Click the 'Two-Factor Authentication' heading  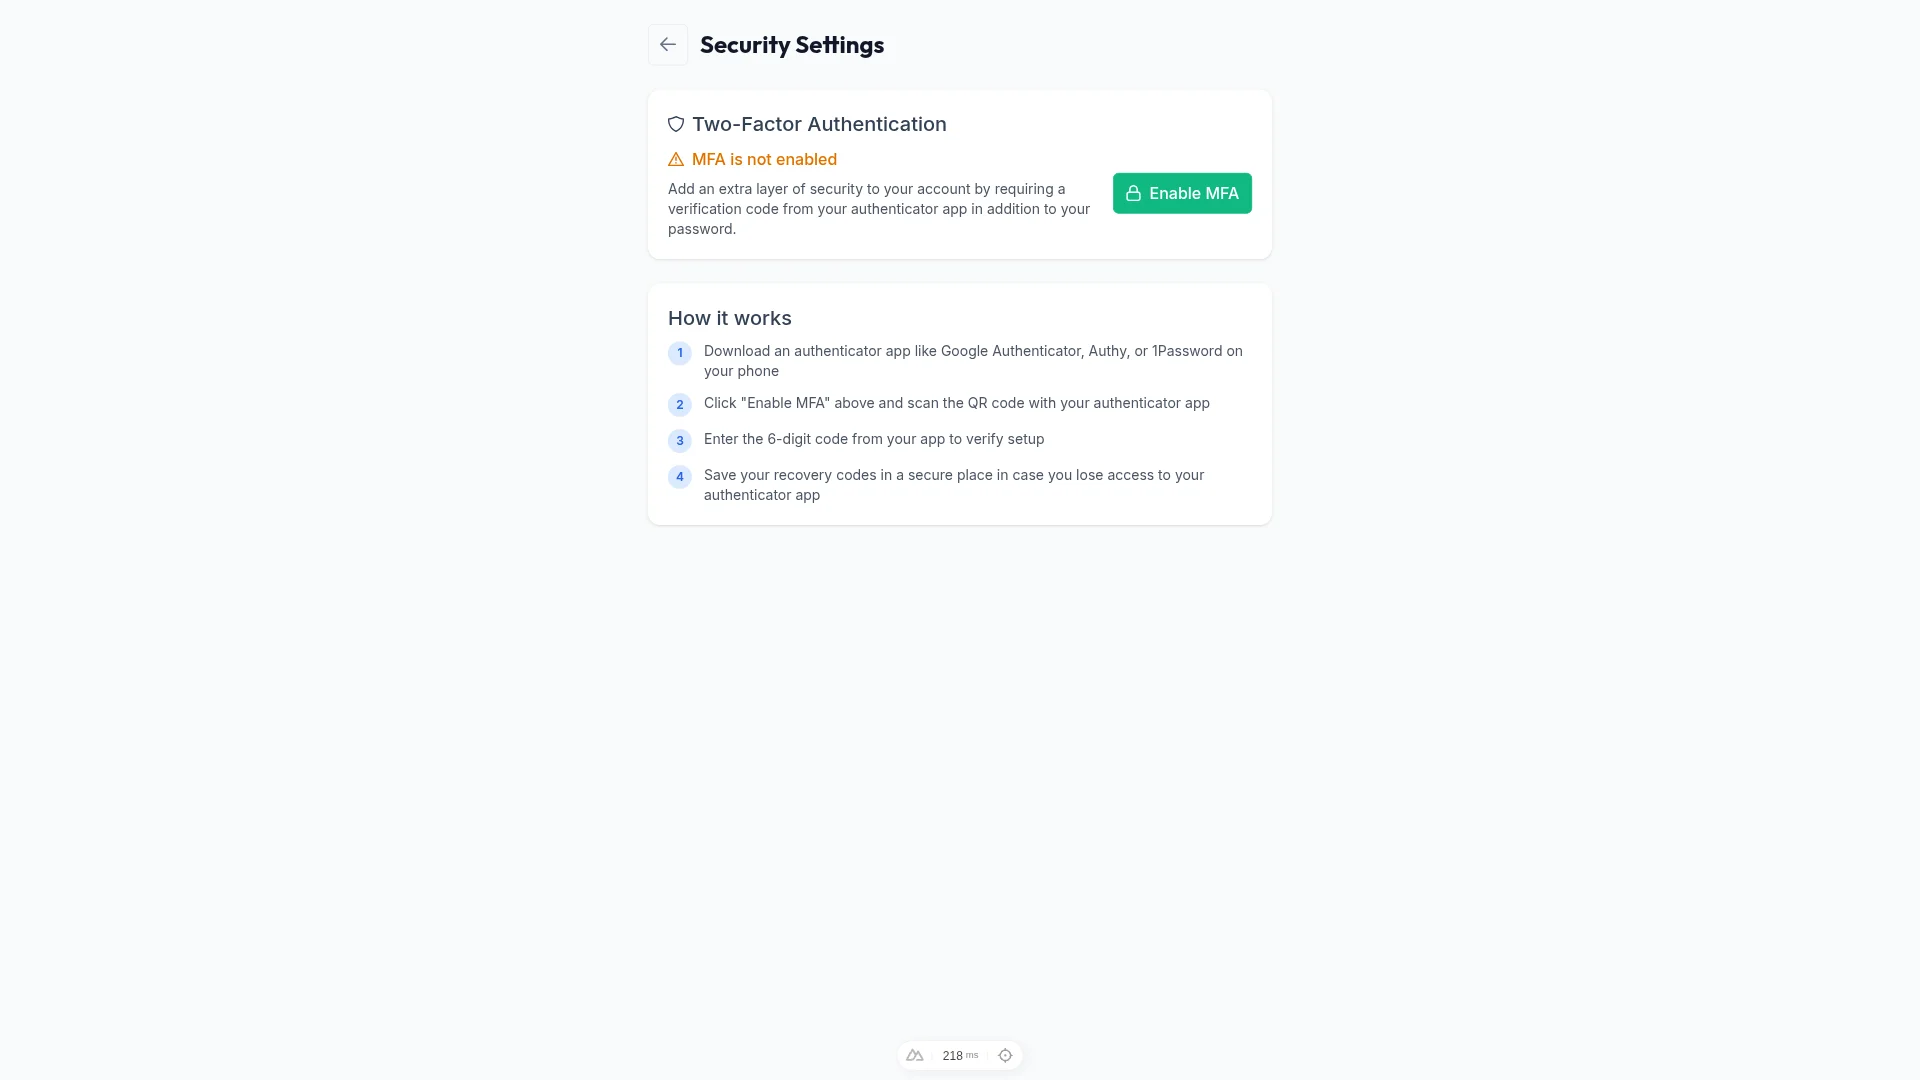point(819,124)
